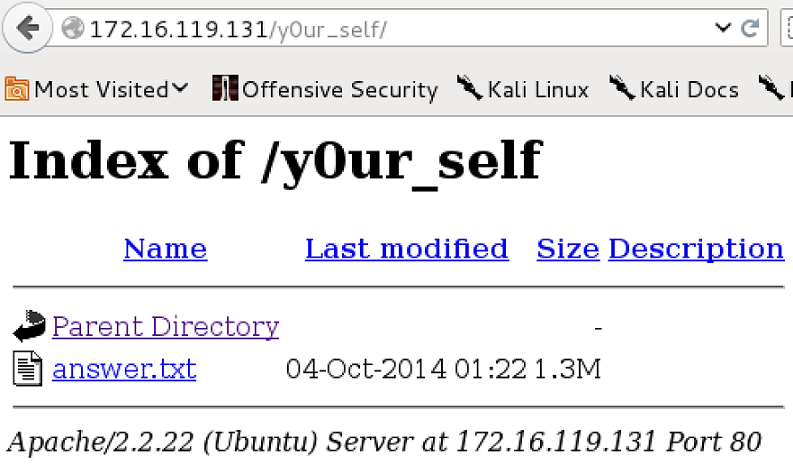This screenshot has height=465, width=793.
Task: Expand the URL bar history dropdown arrow
Action: [723, 28]
